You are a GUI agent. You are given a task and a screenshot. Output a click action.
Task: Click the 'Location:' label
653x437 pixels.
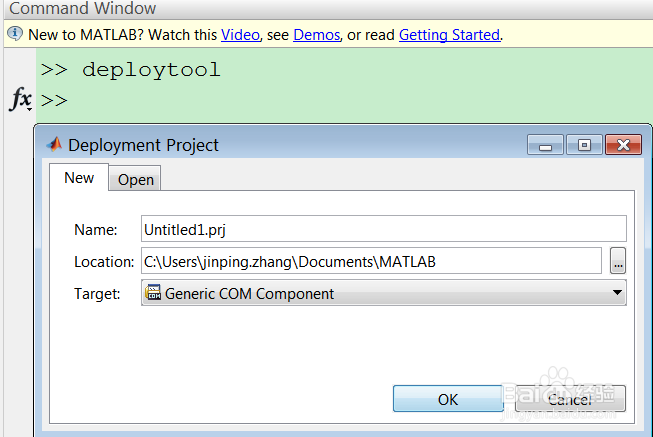(x=104, y=262)
